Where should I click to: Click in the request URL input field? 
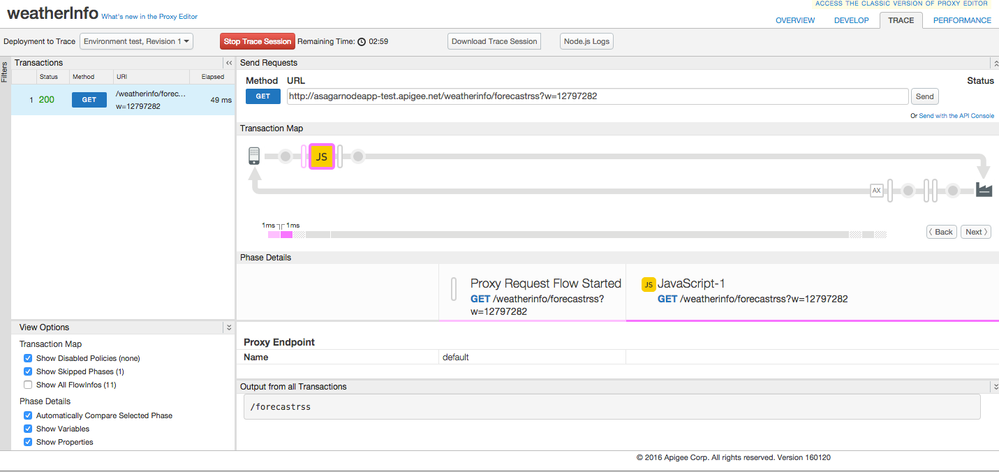597,96
